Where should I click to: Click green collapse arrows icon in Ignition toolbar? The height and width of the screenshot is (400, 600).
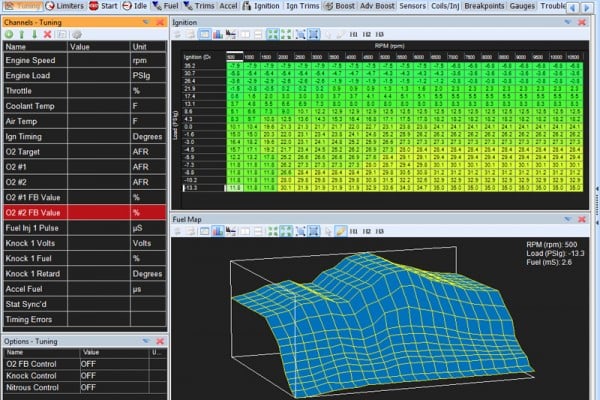pos(286,34)
